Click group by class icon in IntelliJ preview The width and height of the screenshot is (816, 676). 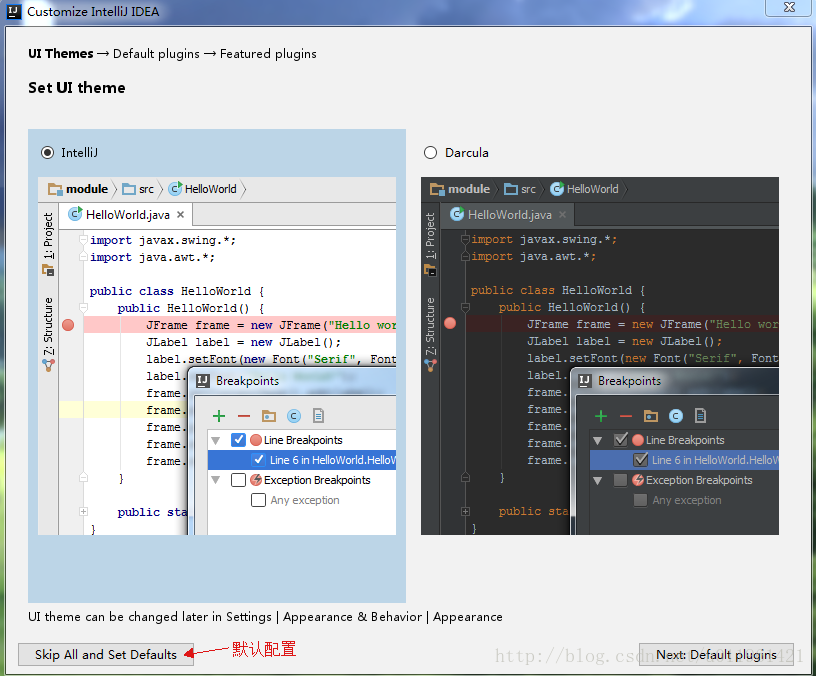(294, 416)
